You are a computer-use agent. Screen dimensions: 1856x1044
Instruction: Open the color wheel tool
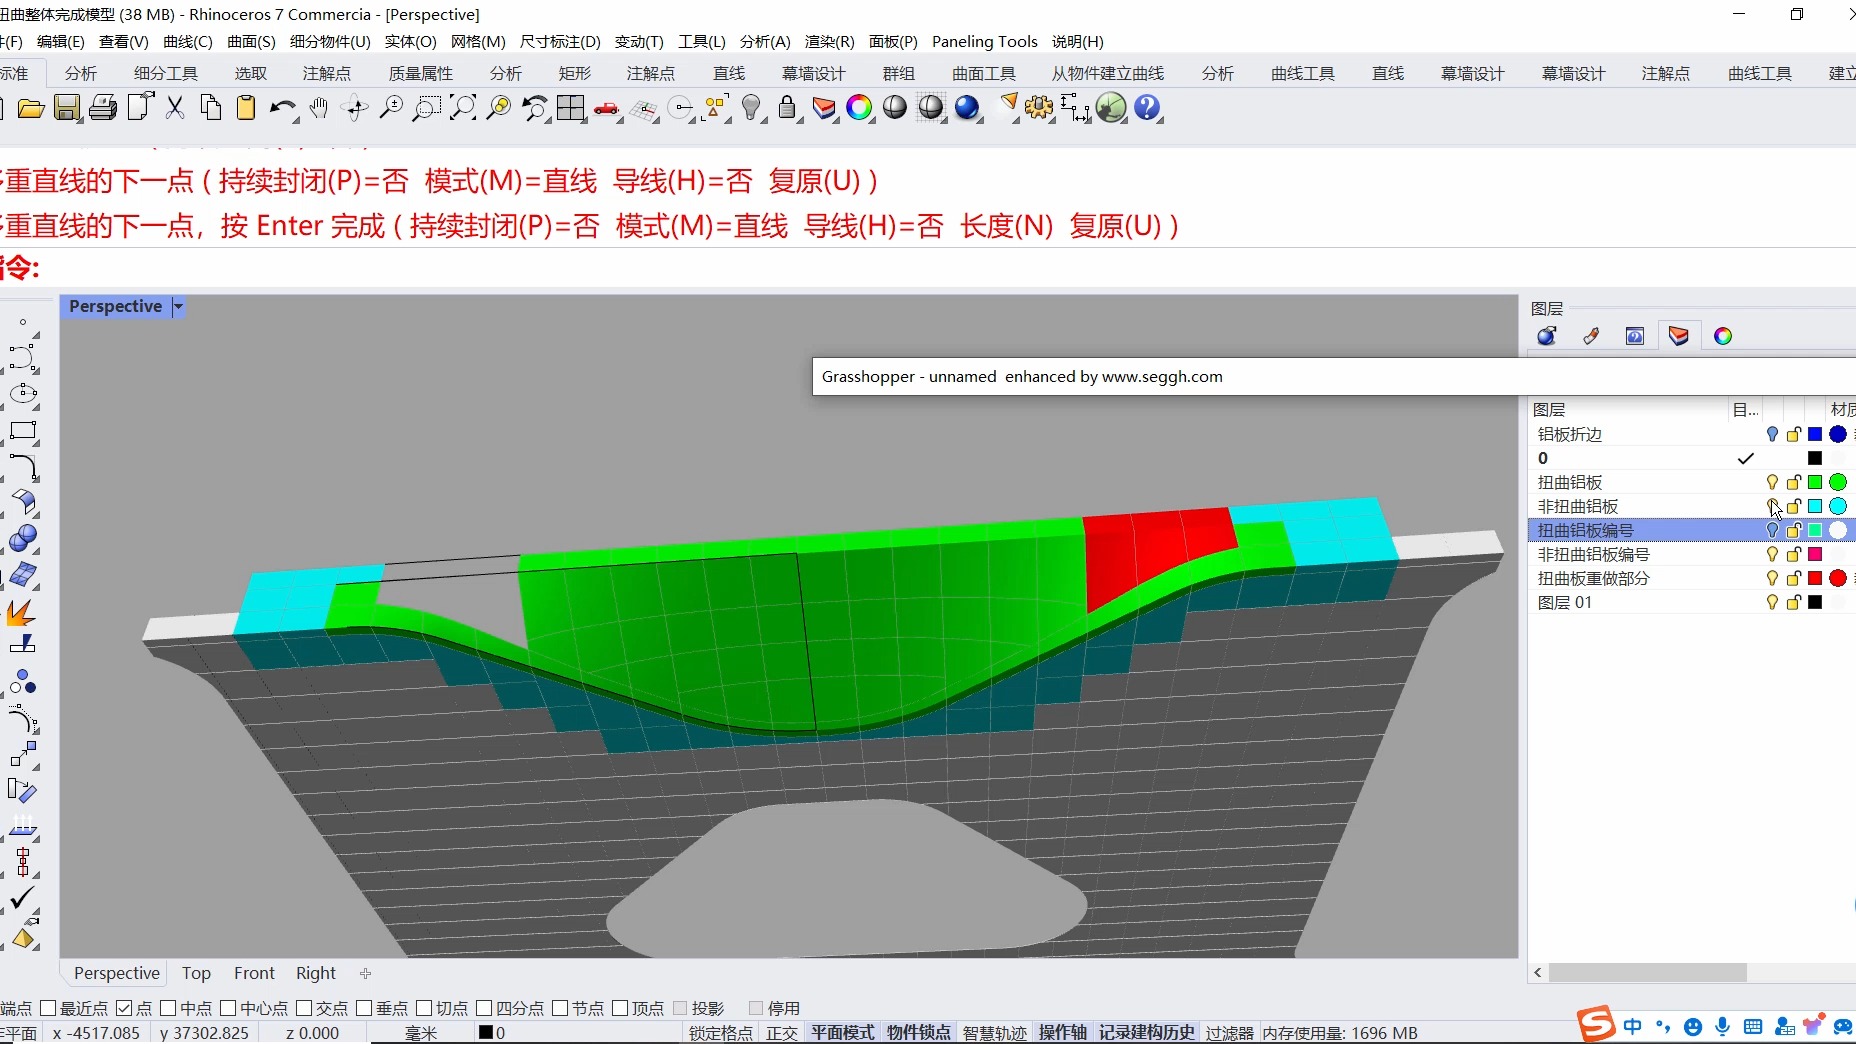pyautogui.click(x=860, y=108)
